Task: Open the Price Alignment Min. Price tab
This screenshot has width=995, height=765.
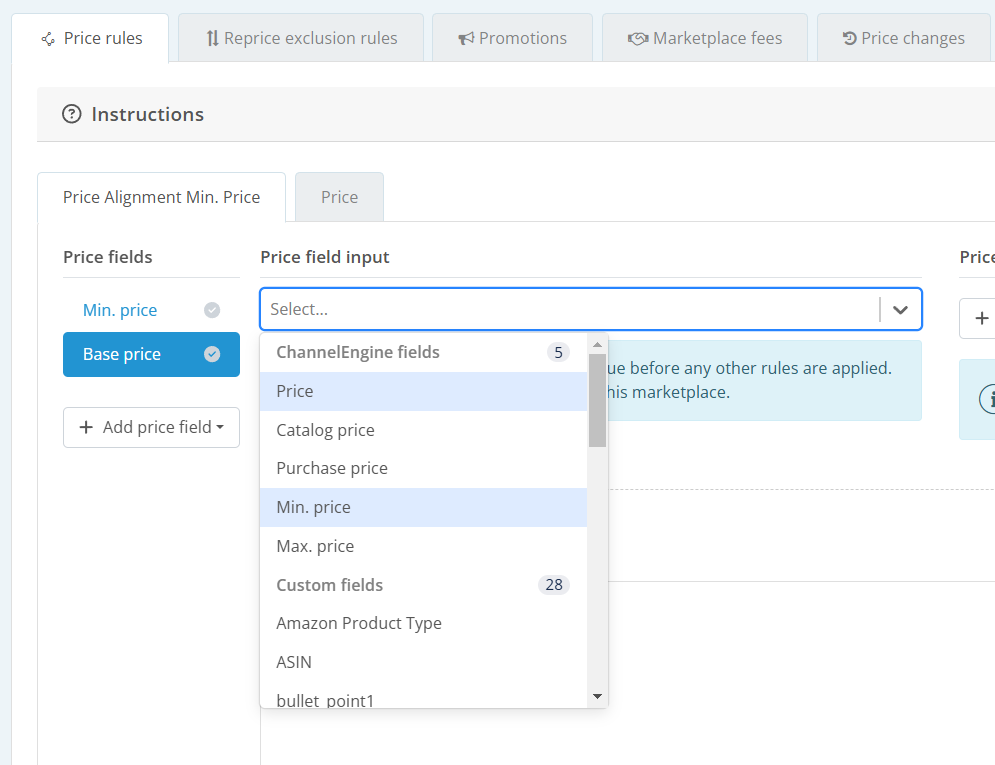Action: tap(161, 197)
